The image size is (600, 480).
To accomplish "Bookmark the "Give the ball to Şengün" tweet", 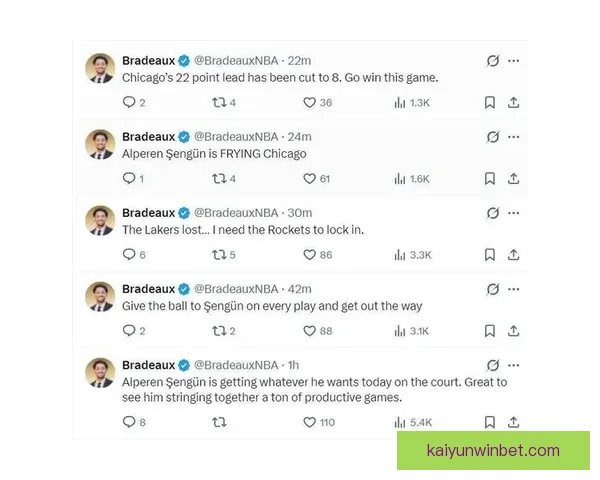I will 490,330.
